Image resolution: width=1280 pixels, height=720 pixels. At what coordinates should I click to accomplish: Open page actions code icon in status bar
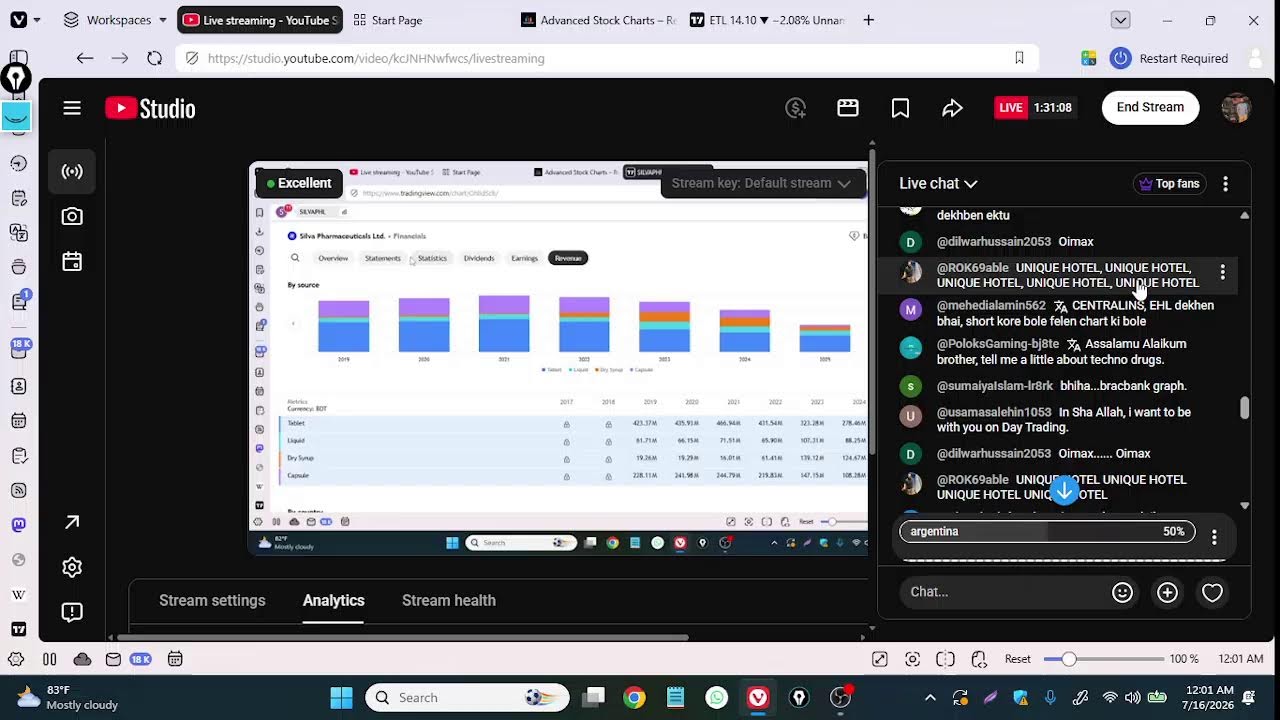click(979, 659)
